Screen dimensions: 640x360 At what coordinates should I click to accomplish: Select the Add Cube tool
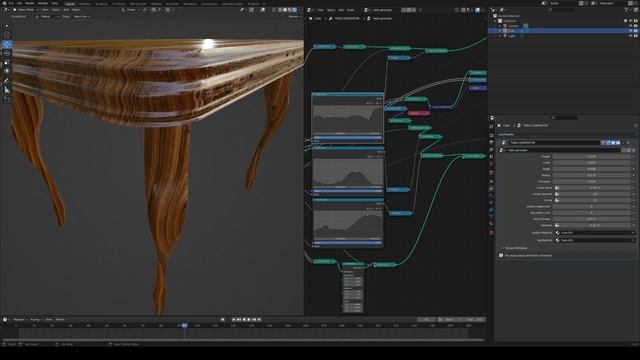point(7,99)
